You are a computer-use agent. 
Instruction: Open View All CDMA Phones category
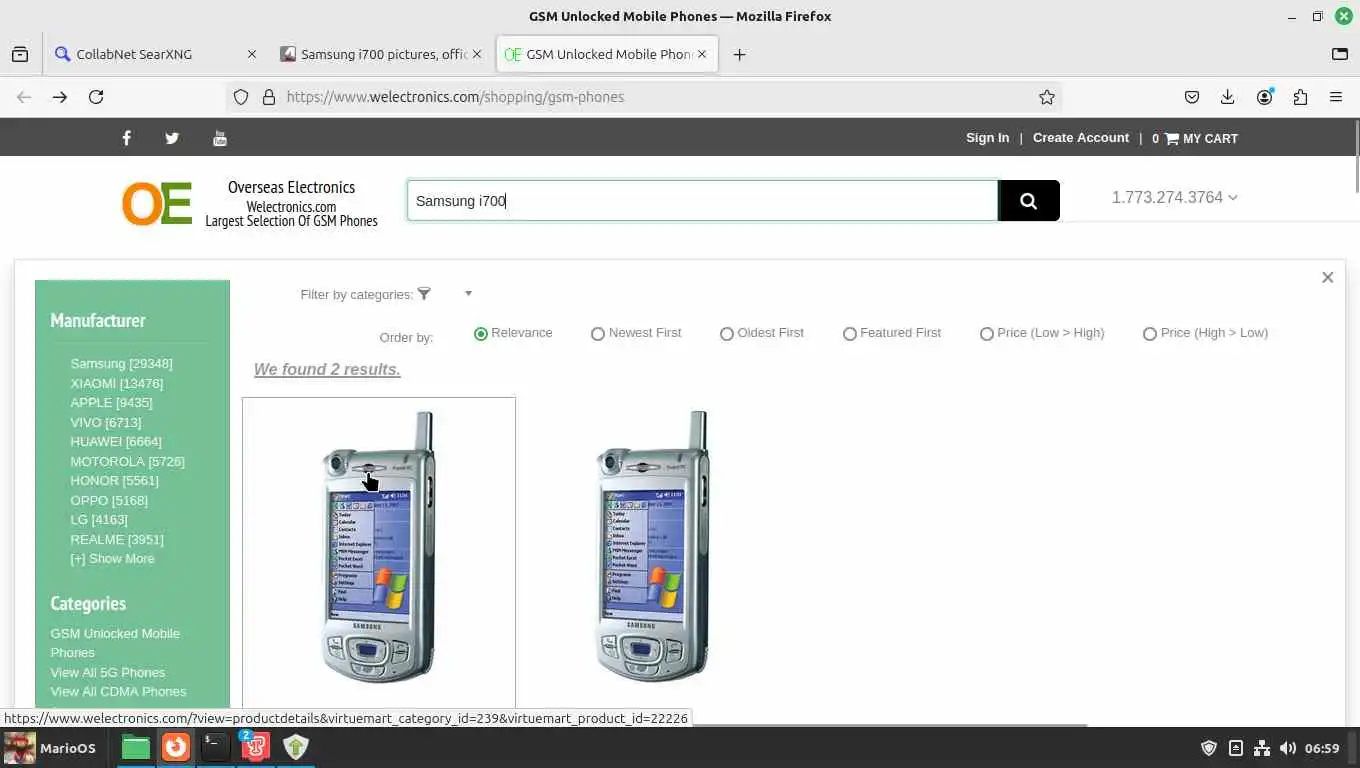tap(118, 692)
